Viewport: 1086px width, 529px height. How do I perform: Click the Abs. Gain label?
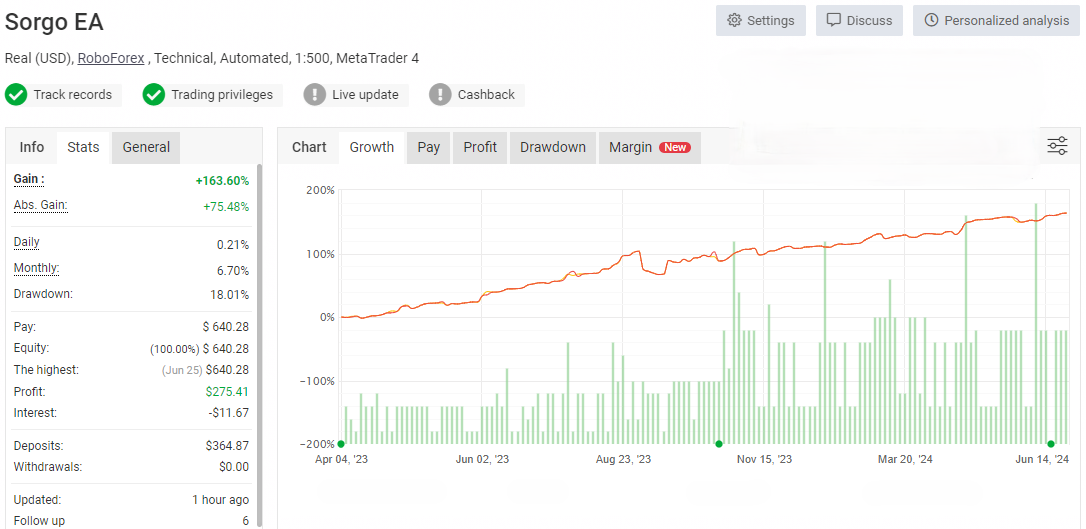(40, 205)
